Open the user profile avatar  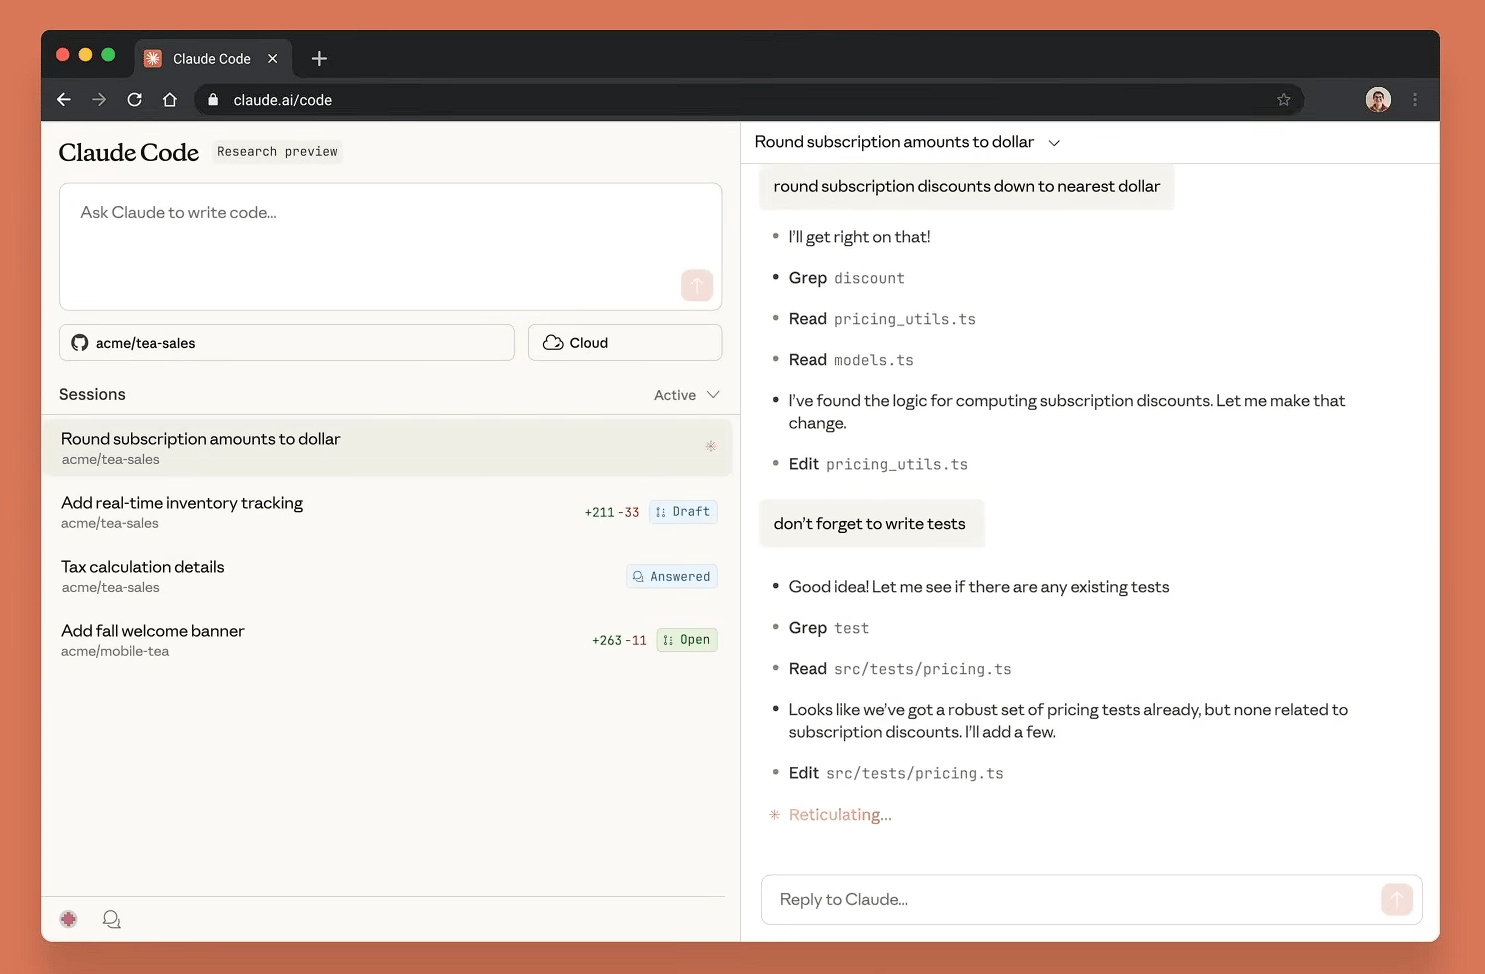(x=1378, y=100)
